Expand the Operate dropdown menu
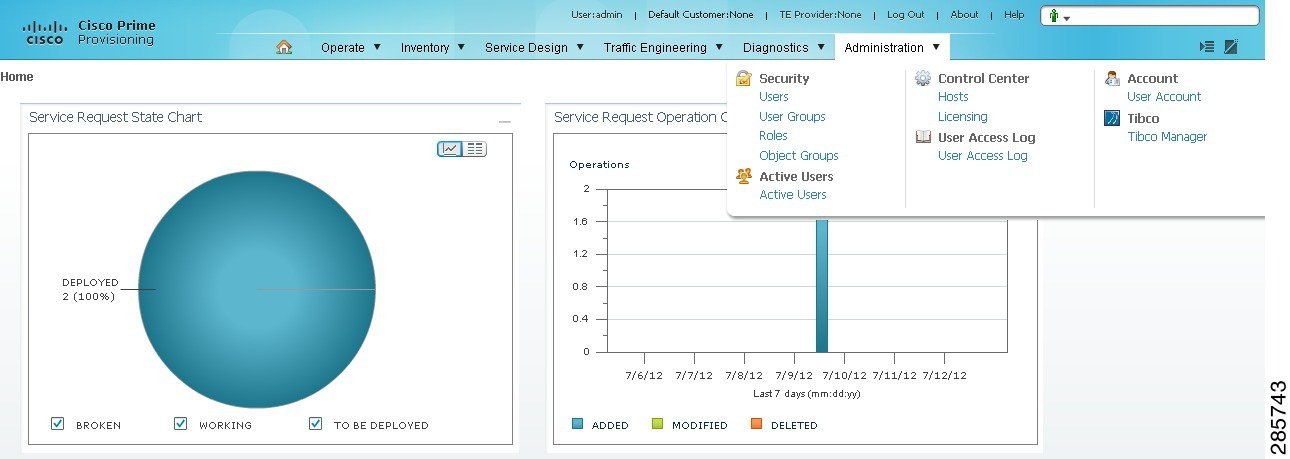Screen dimensions: 1290x459 [351, 47]
